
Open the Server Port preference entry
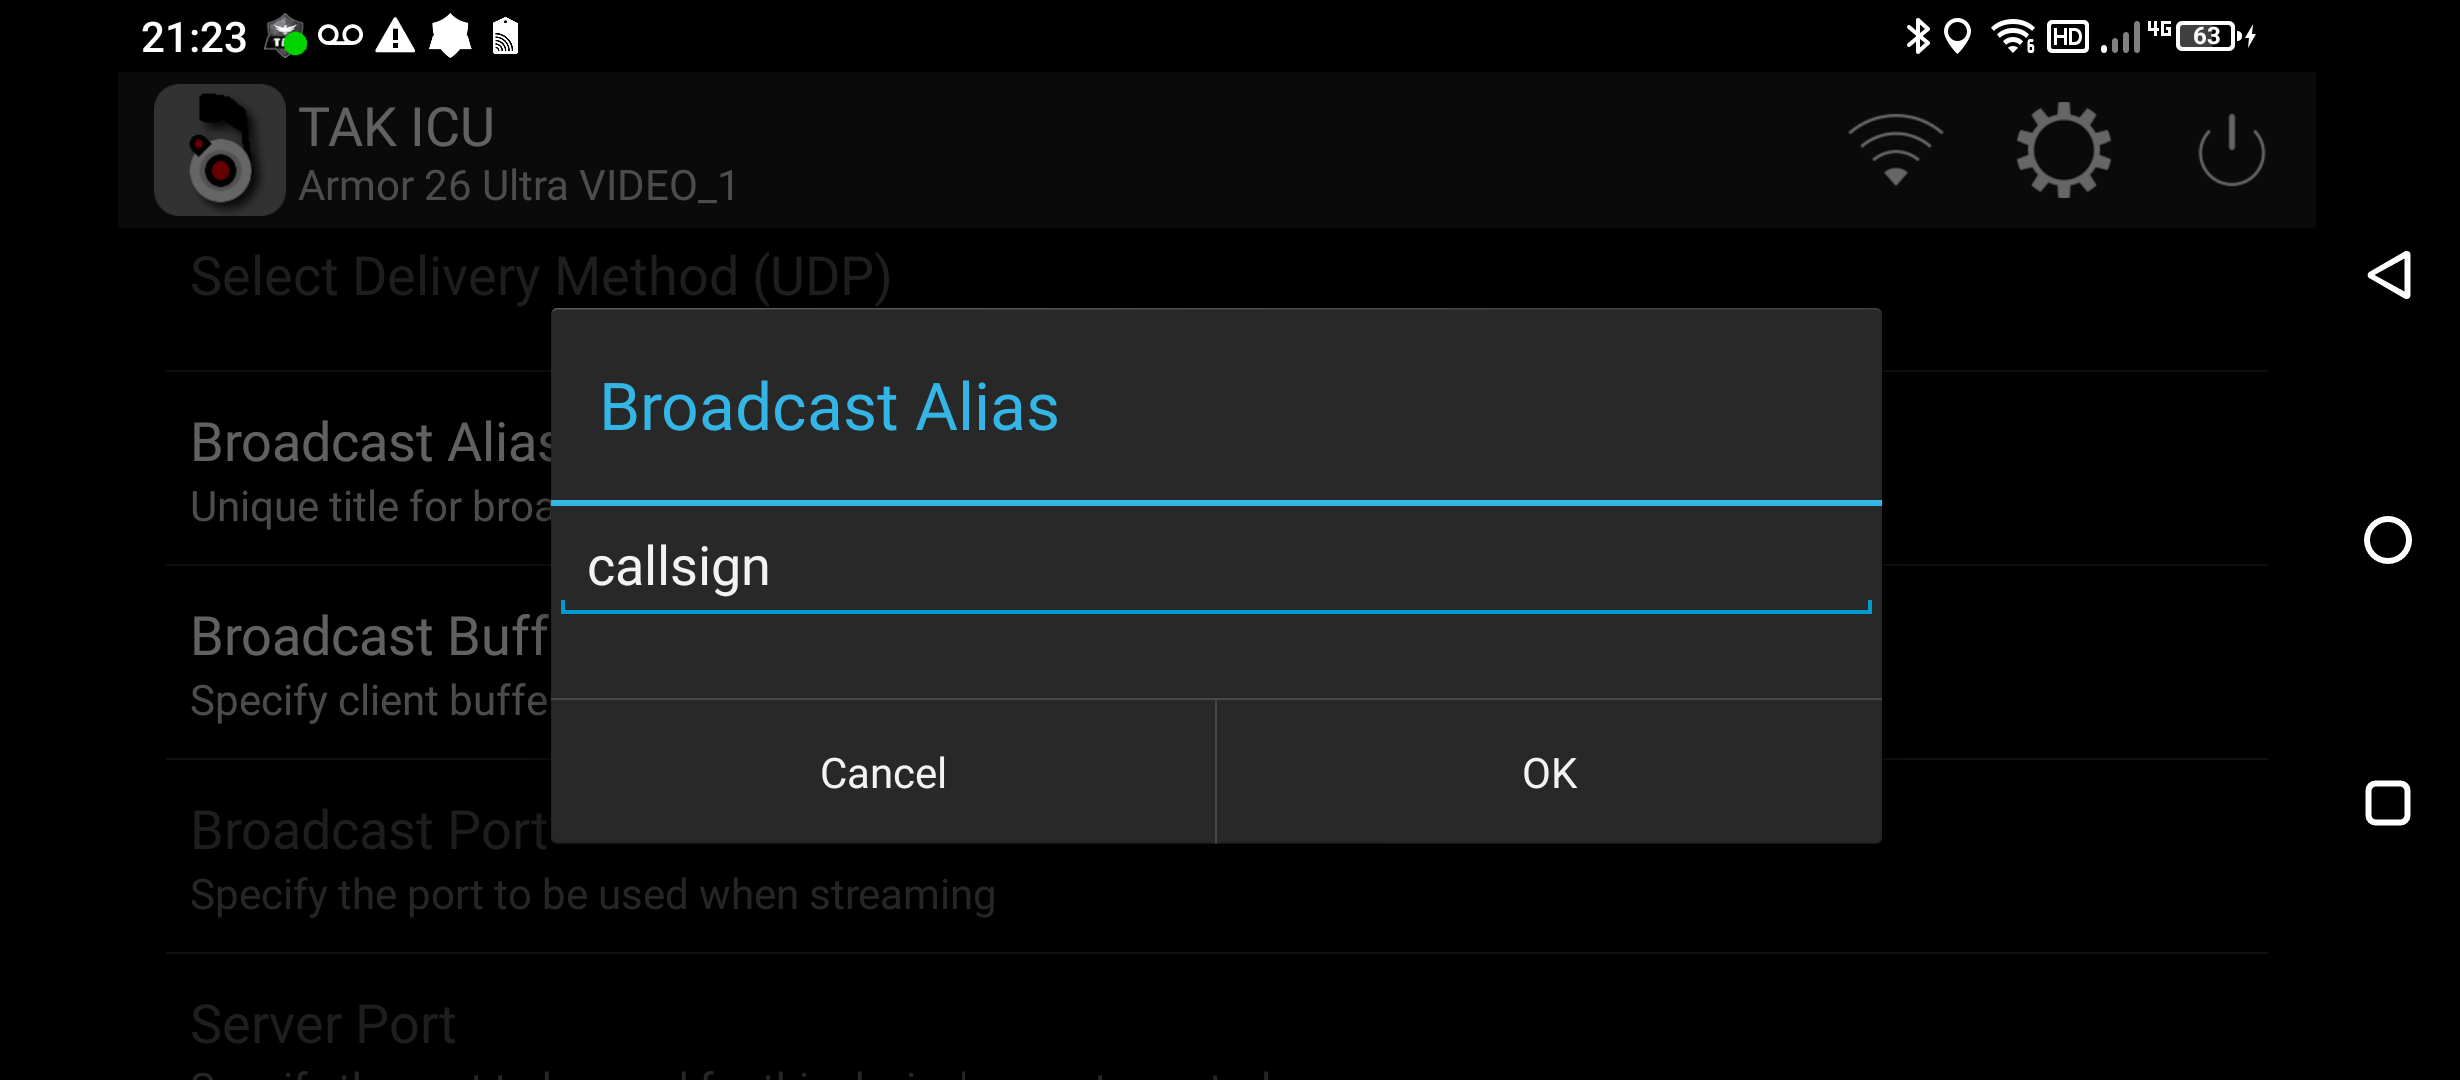click(x=323, y=1025)
